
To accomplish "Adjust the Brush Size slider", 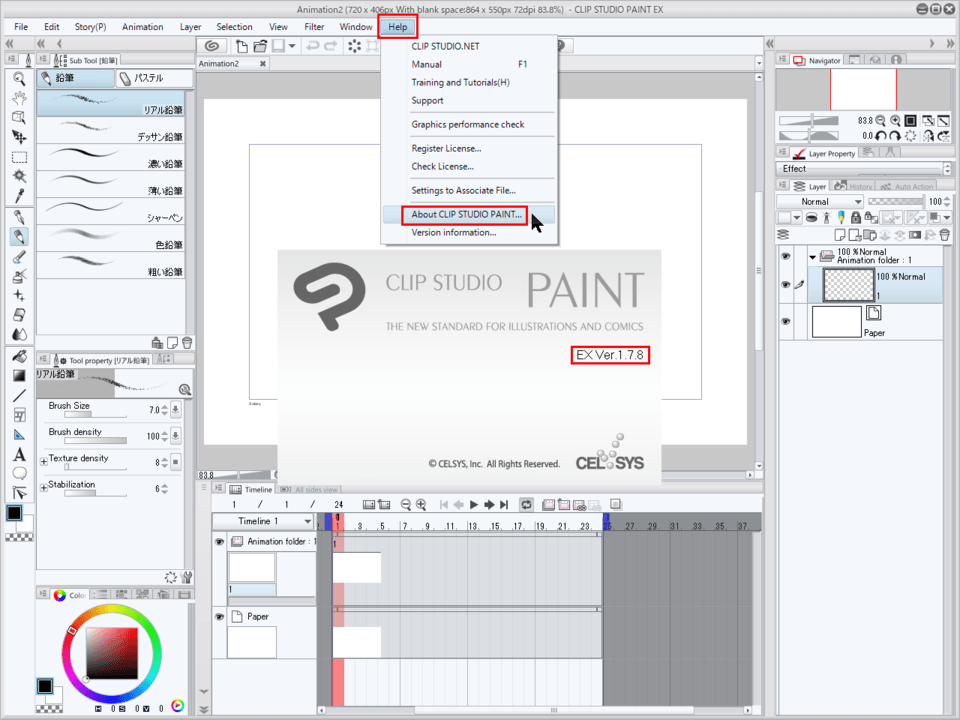I will [x=96, y=415].
